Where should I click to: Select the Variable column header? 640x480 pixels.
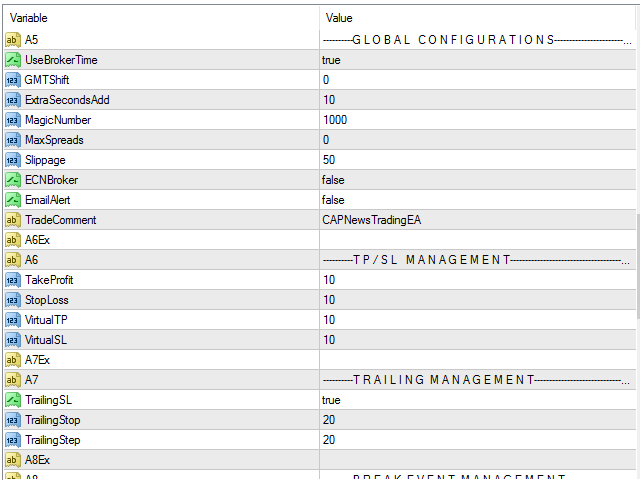[160, 18]
